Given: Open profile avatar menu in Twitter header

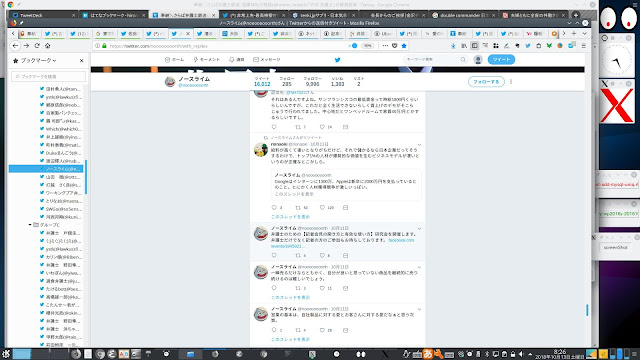Looking at the screenshot, I should [478, 60].
